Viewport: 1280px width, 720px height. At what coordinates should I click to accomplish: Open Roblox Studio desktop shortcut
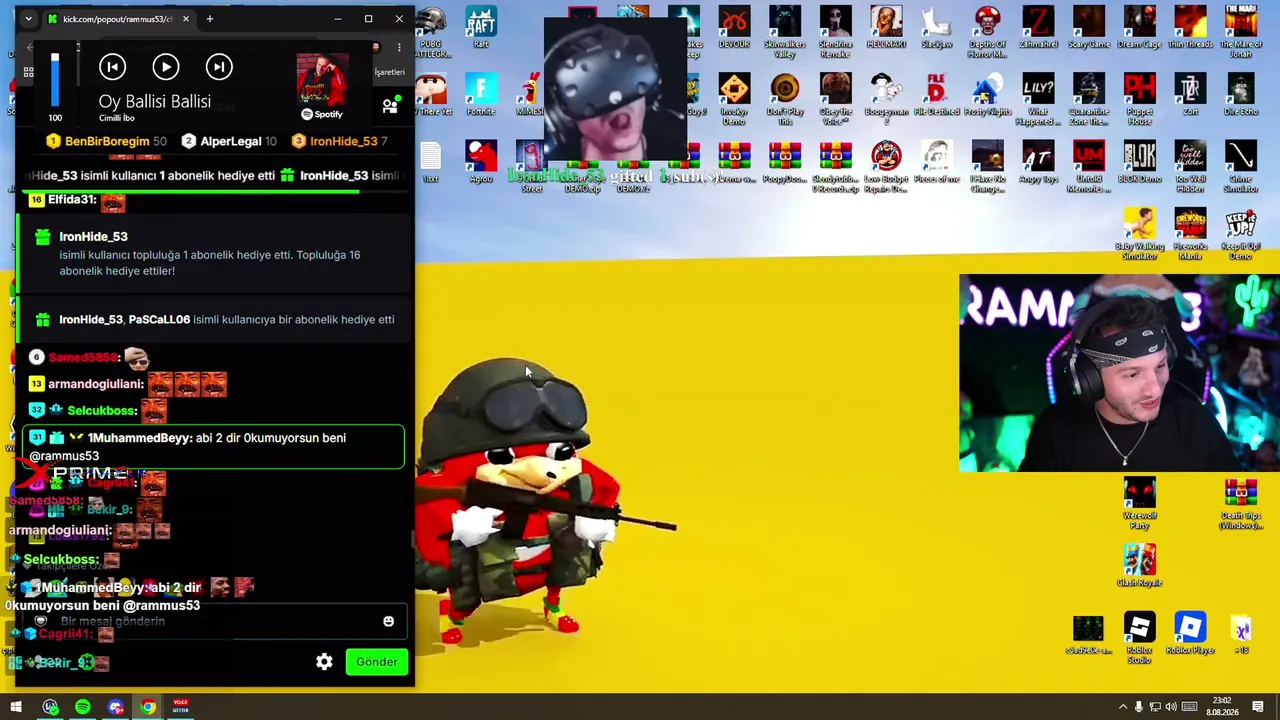coord(1139,638)
